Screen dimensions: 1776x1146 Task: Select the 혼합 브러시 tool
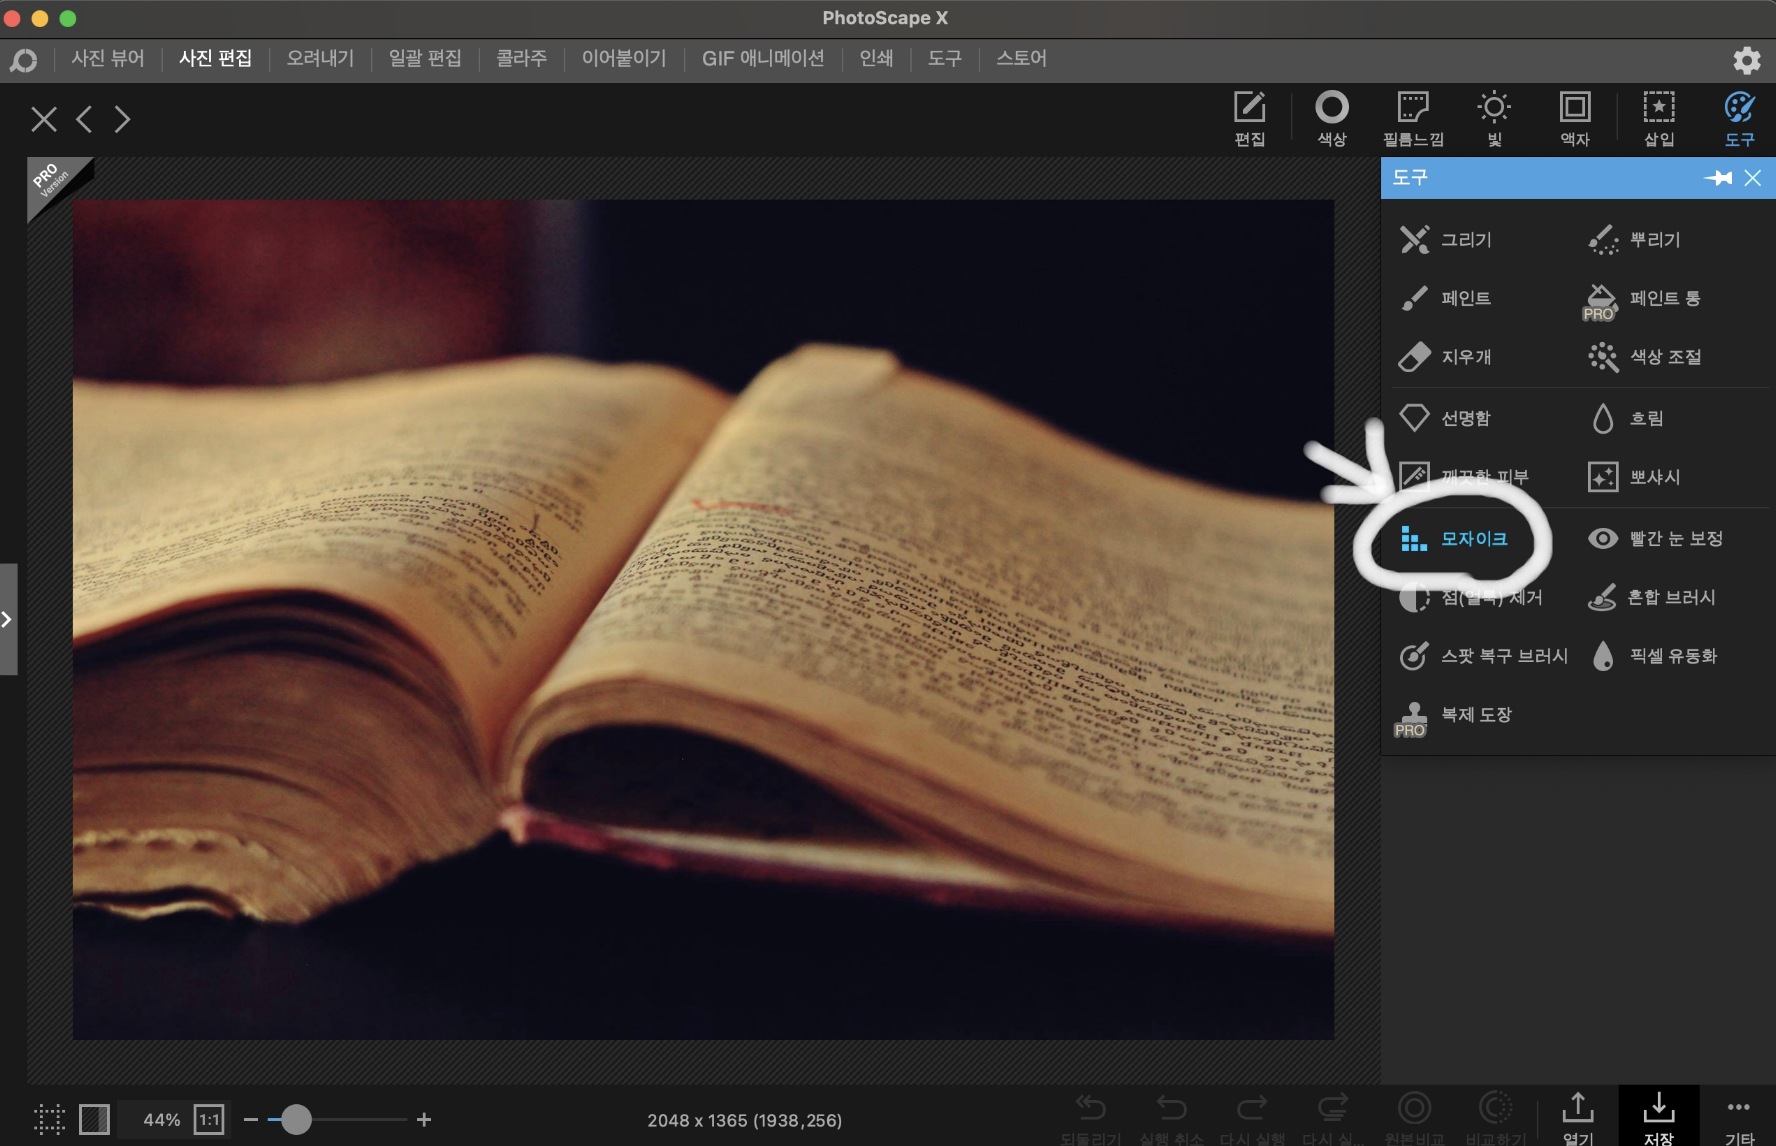tap(1652, 597)
